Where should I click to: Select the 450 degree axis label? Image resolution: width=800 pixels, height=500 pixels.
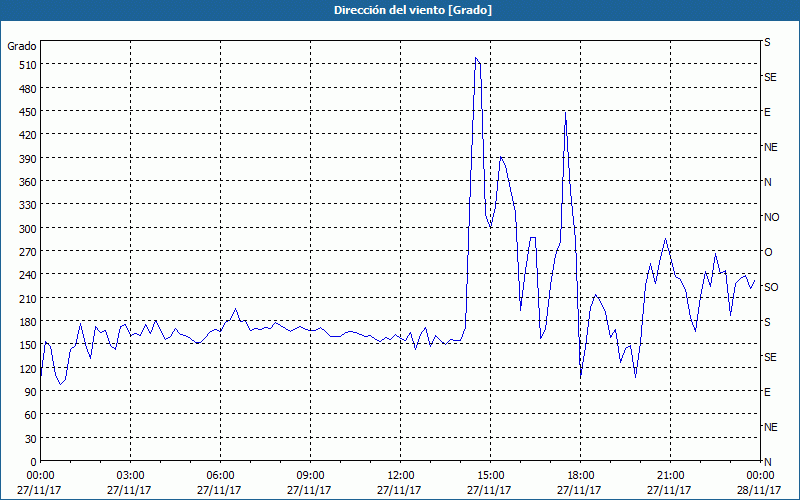point(28,112)
